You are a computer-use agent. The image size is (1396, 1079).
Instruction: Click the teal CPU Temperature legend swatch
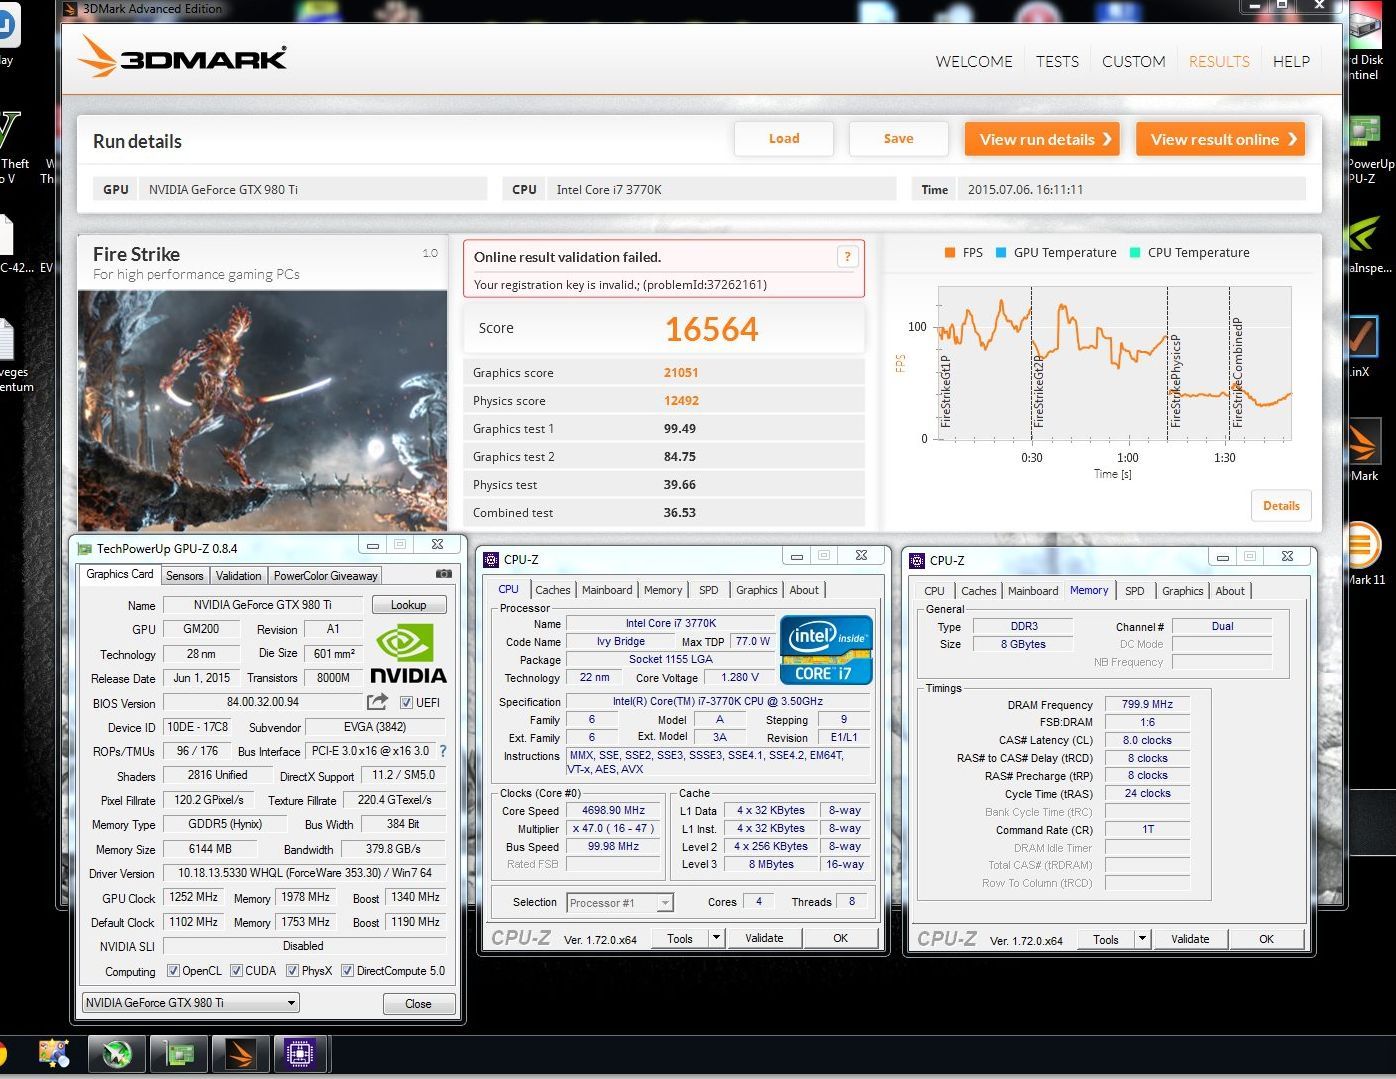(x=1134, y=253)
